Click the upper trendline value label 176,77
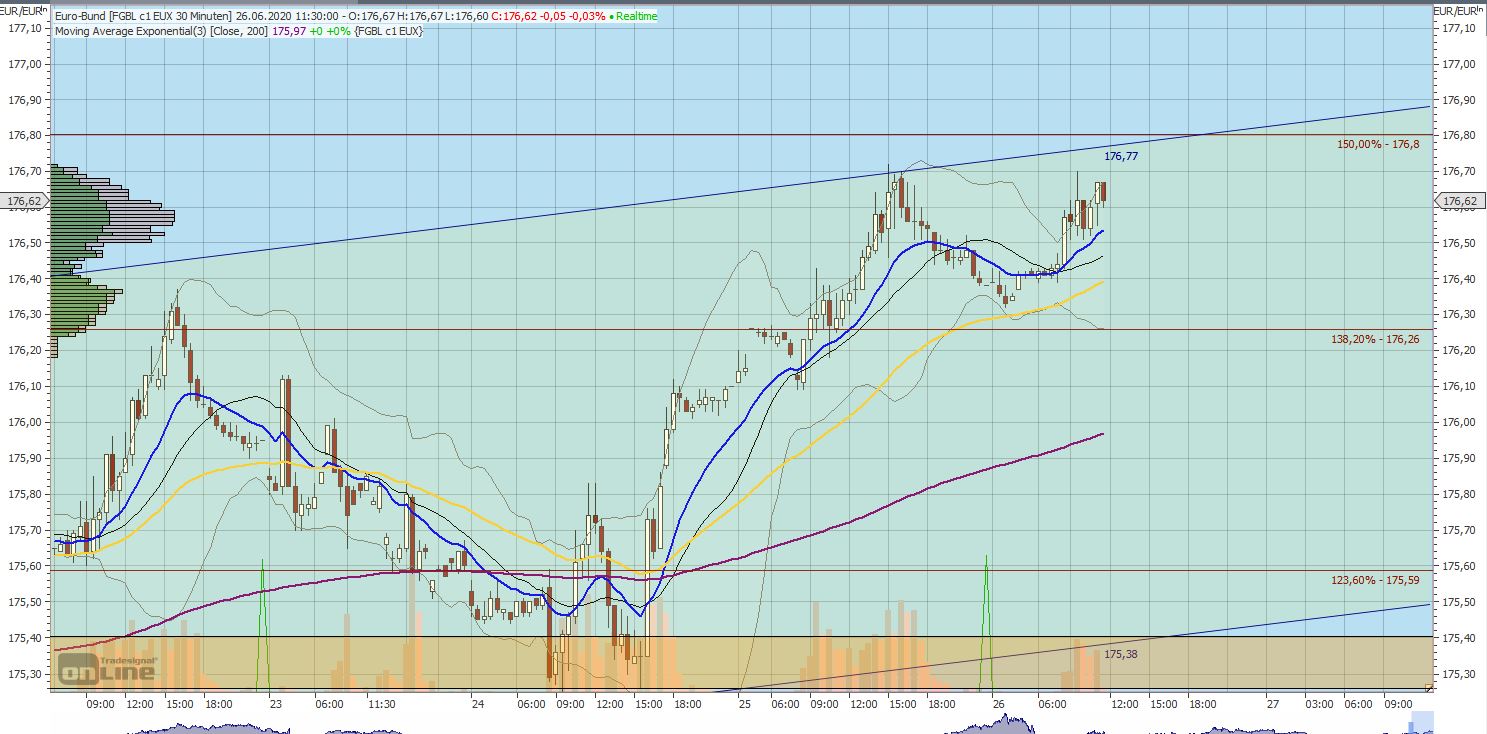 click(1121, 157)
